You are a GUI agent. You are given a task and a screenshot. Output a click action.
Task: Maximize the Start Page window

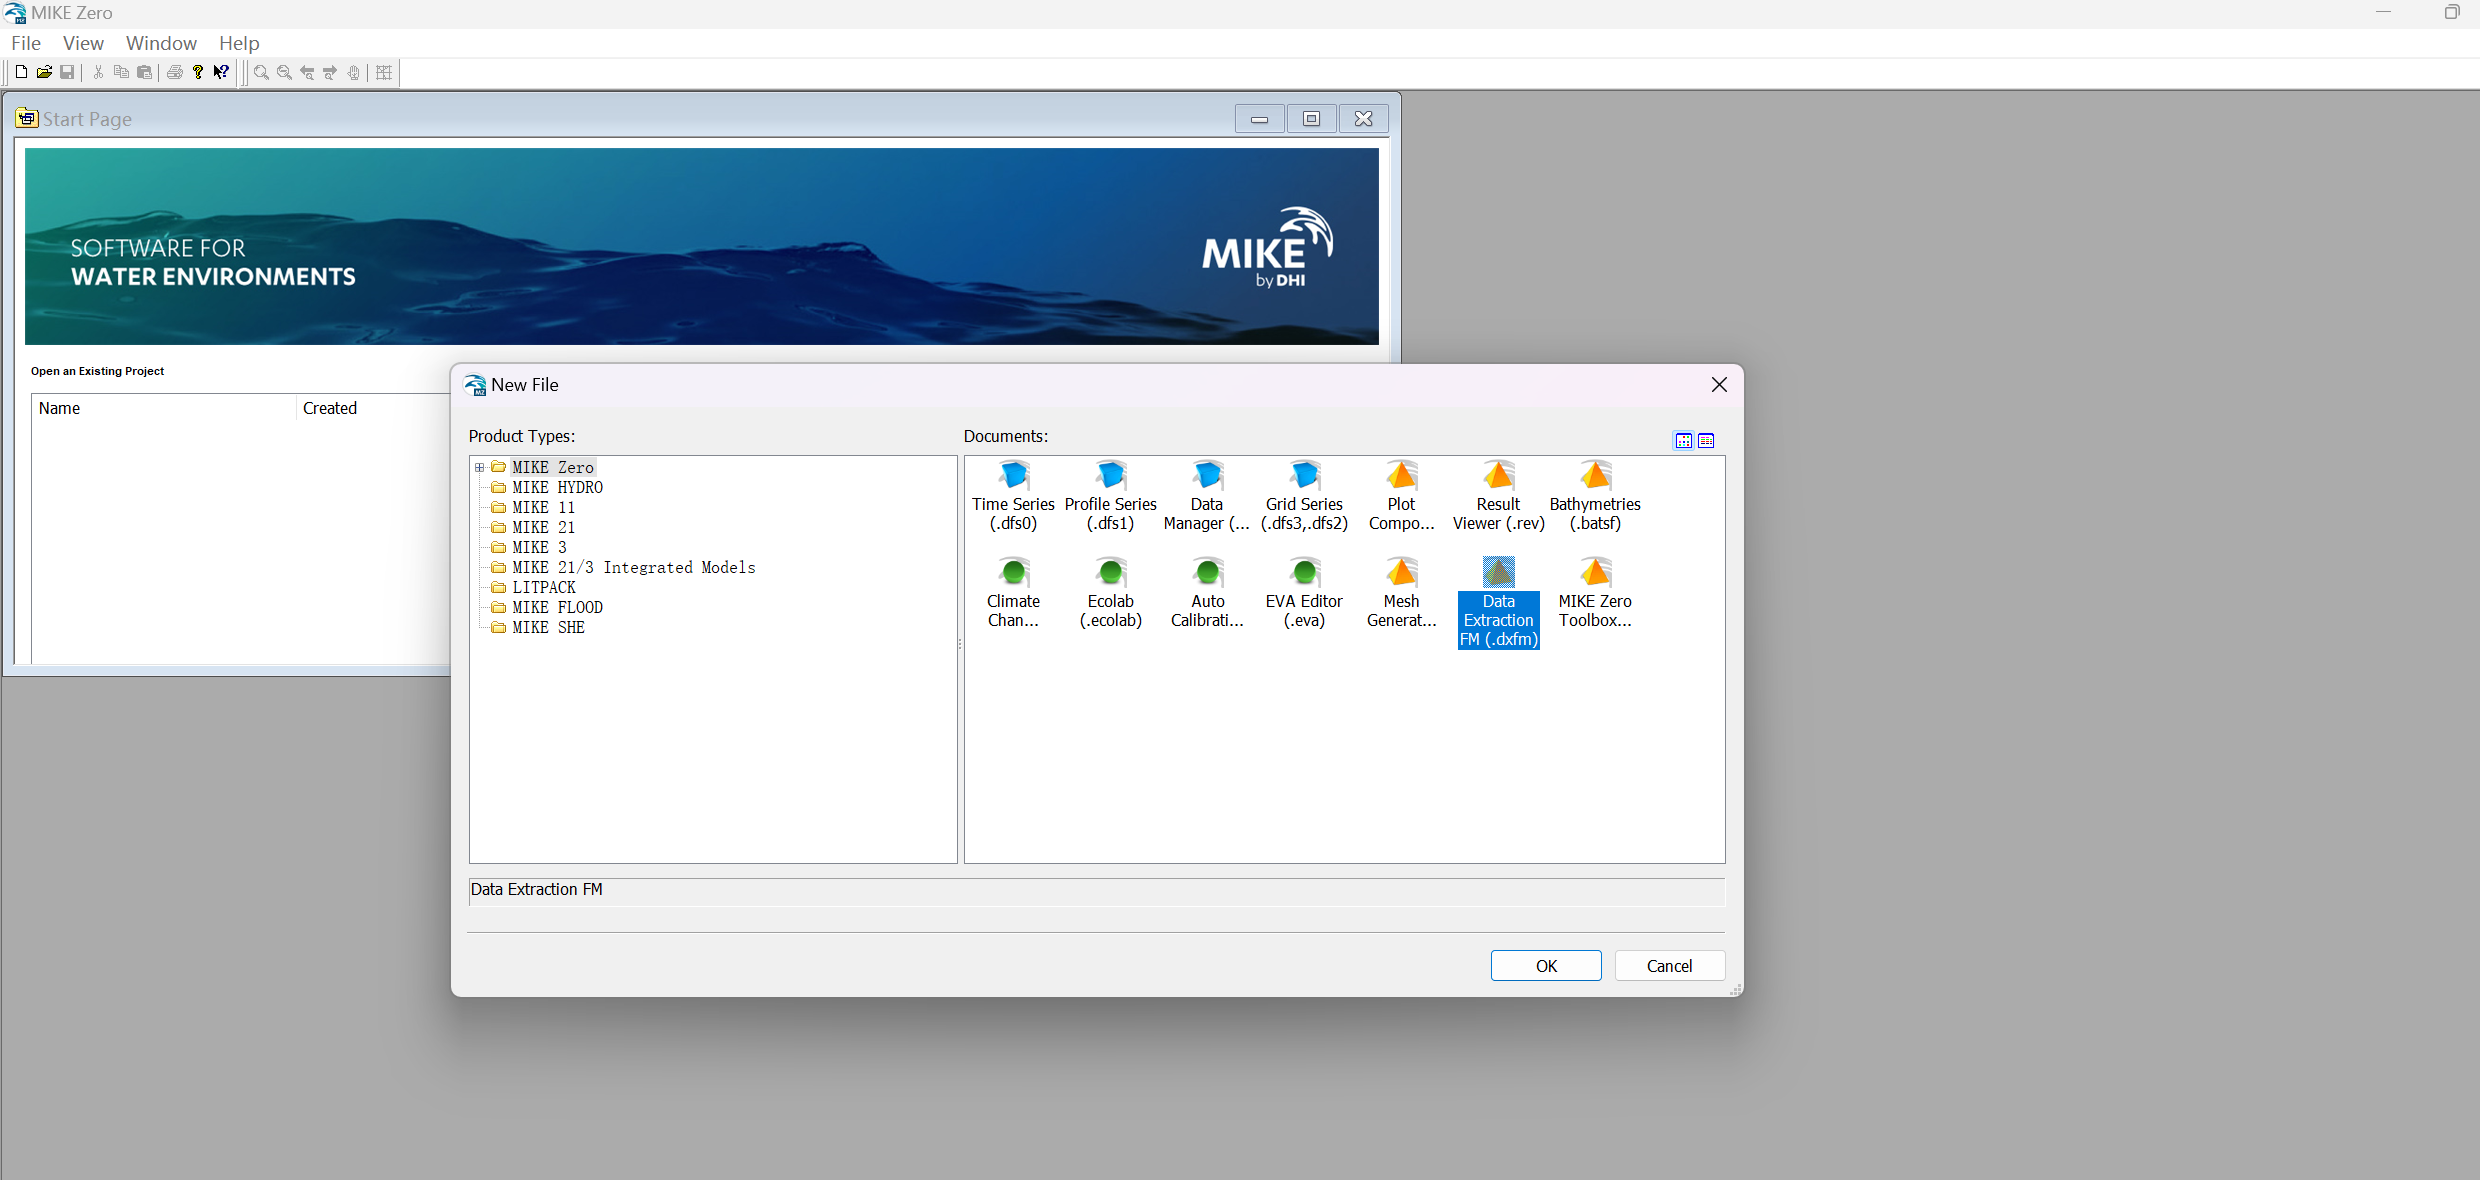click(x=1311, y=119)
